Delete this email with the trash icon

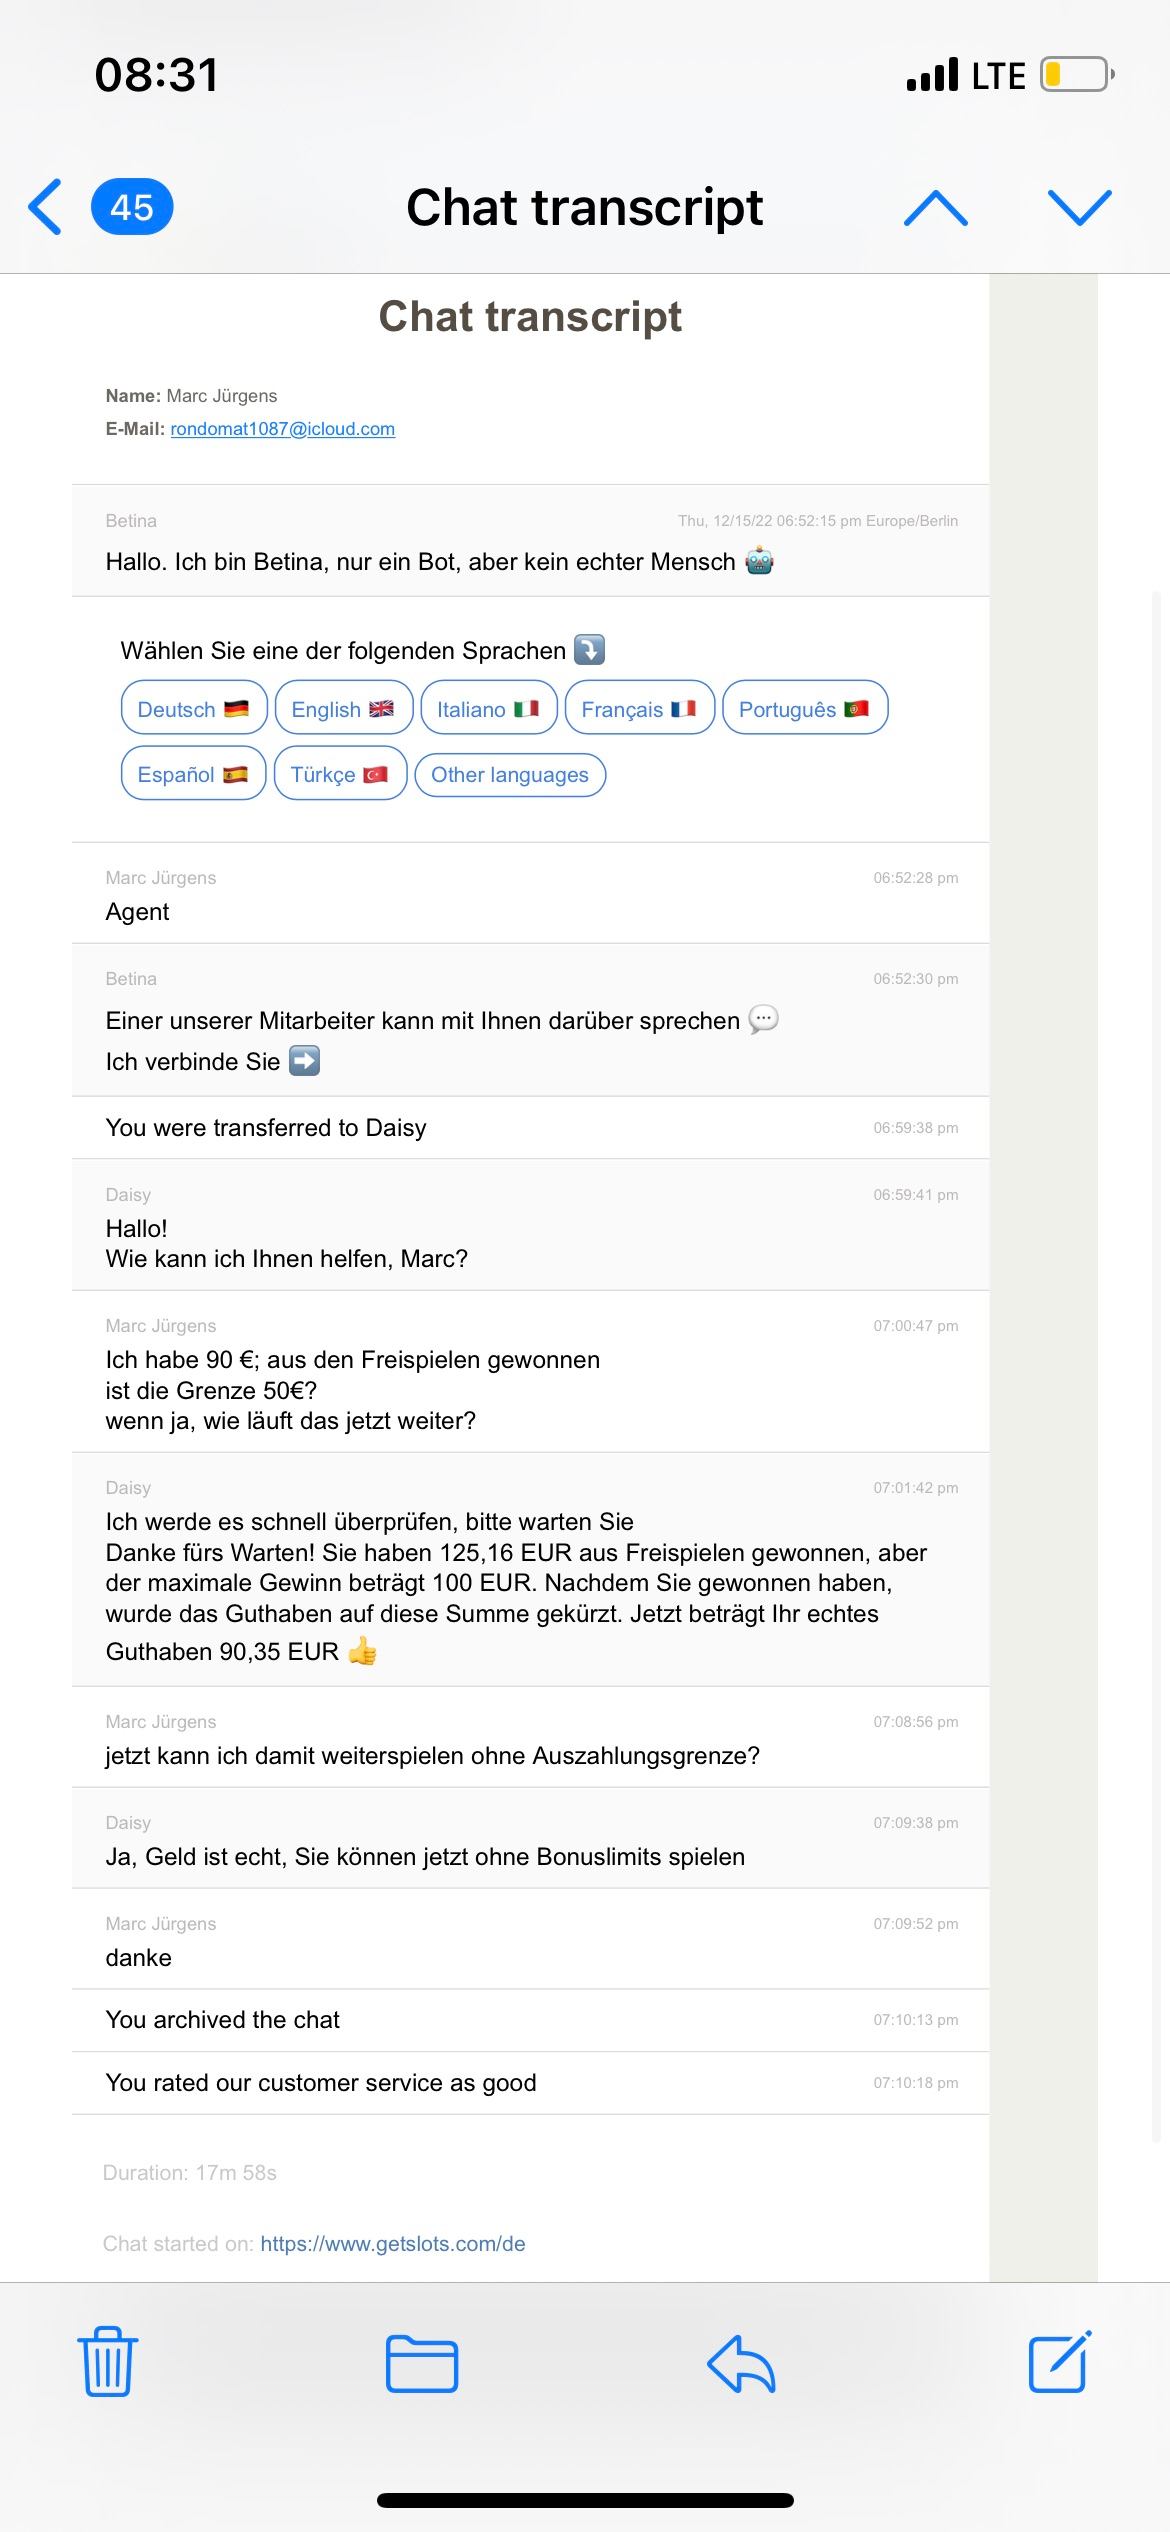107,2362
